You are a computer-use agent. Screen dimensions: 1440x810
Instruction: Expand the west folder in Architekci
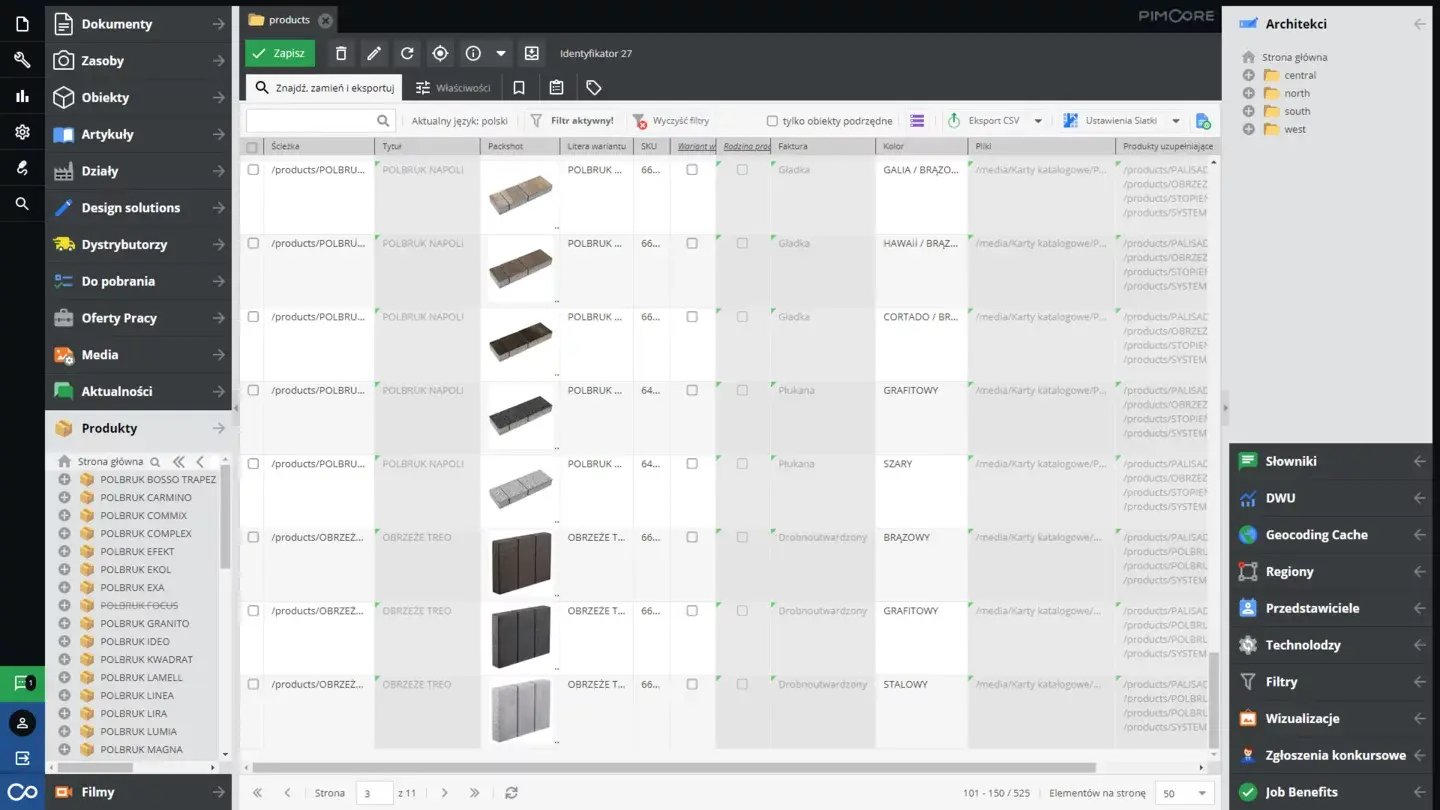[1248, 129]
